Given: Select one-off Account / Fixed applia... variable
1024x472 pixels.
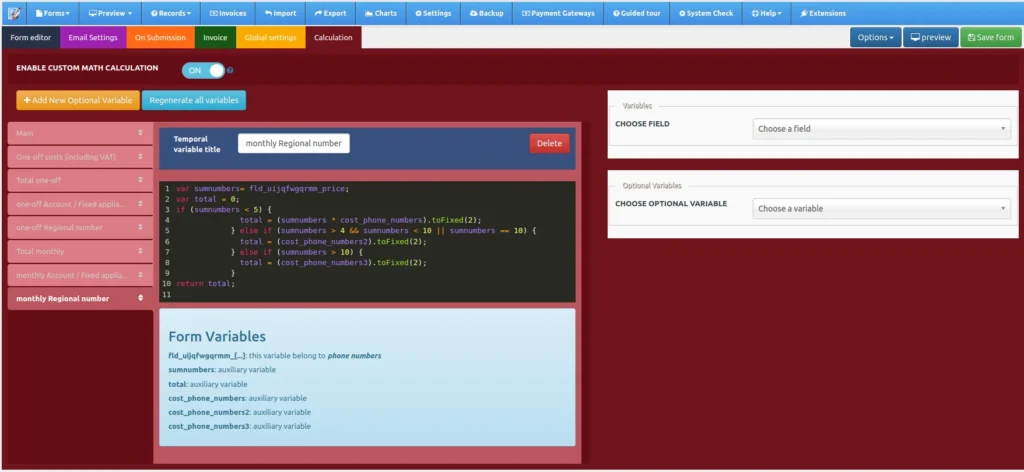Looking at the screenshot, I should pyautogui.click(x=80, y=204).
